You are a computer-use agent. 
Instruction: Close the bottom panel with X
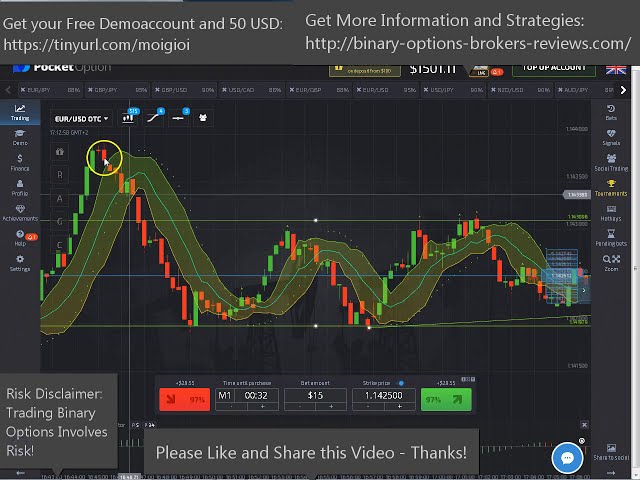(584, 425)
